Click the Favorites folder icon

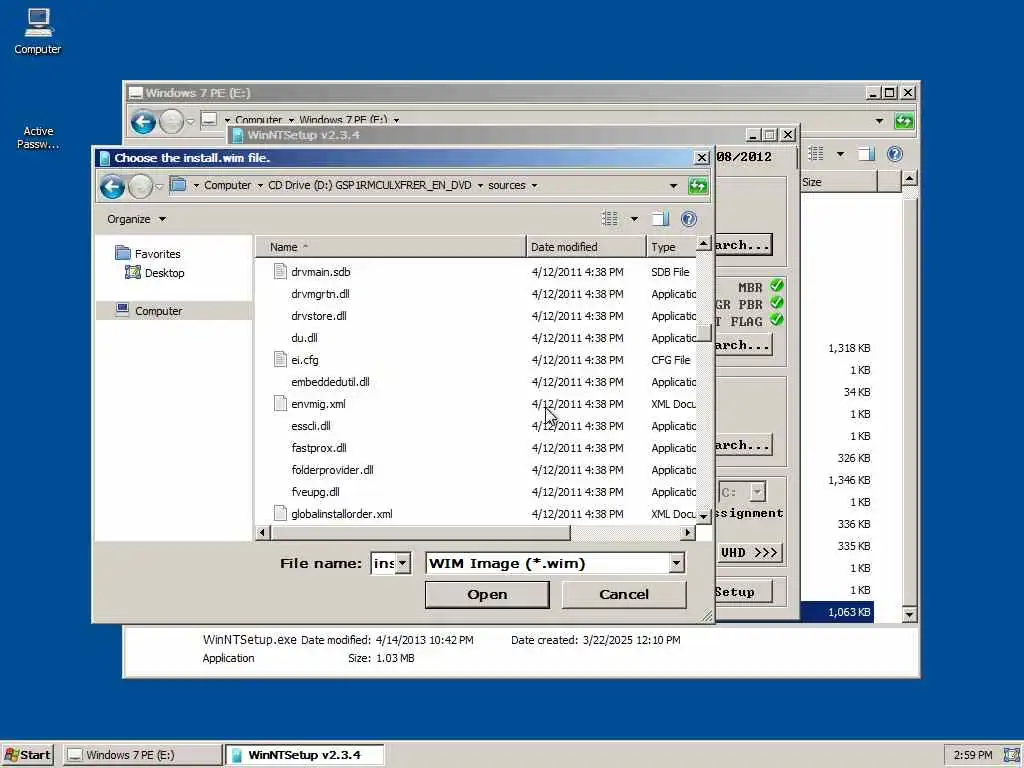pyautogui.click(x=122, y=253)
